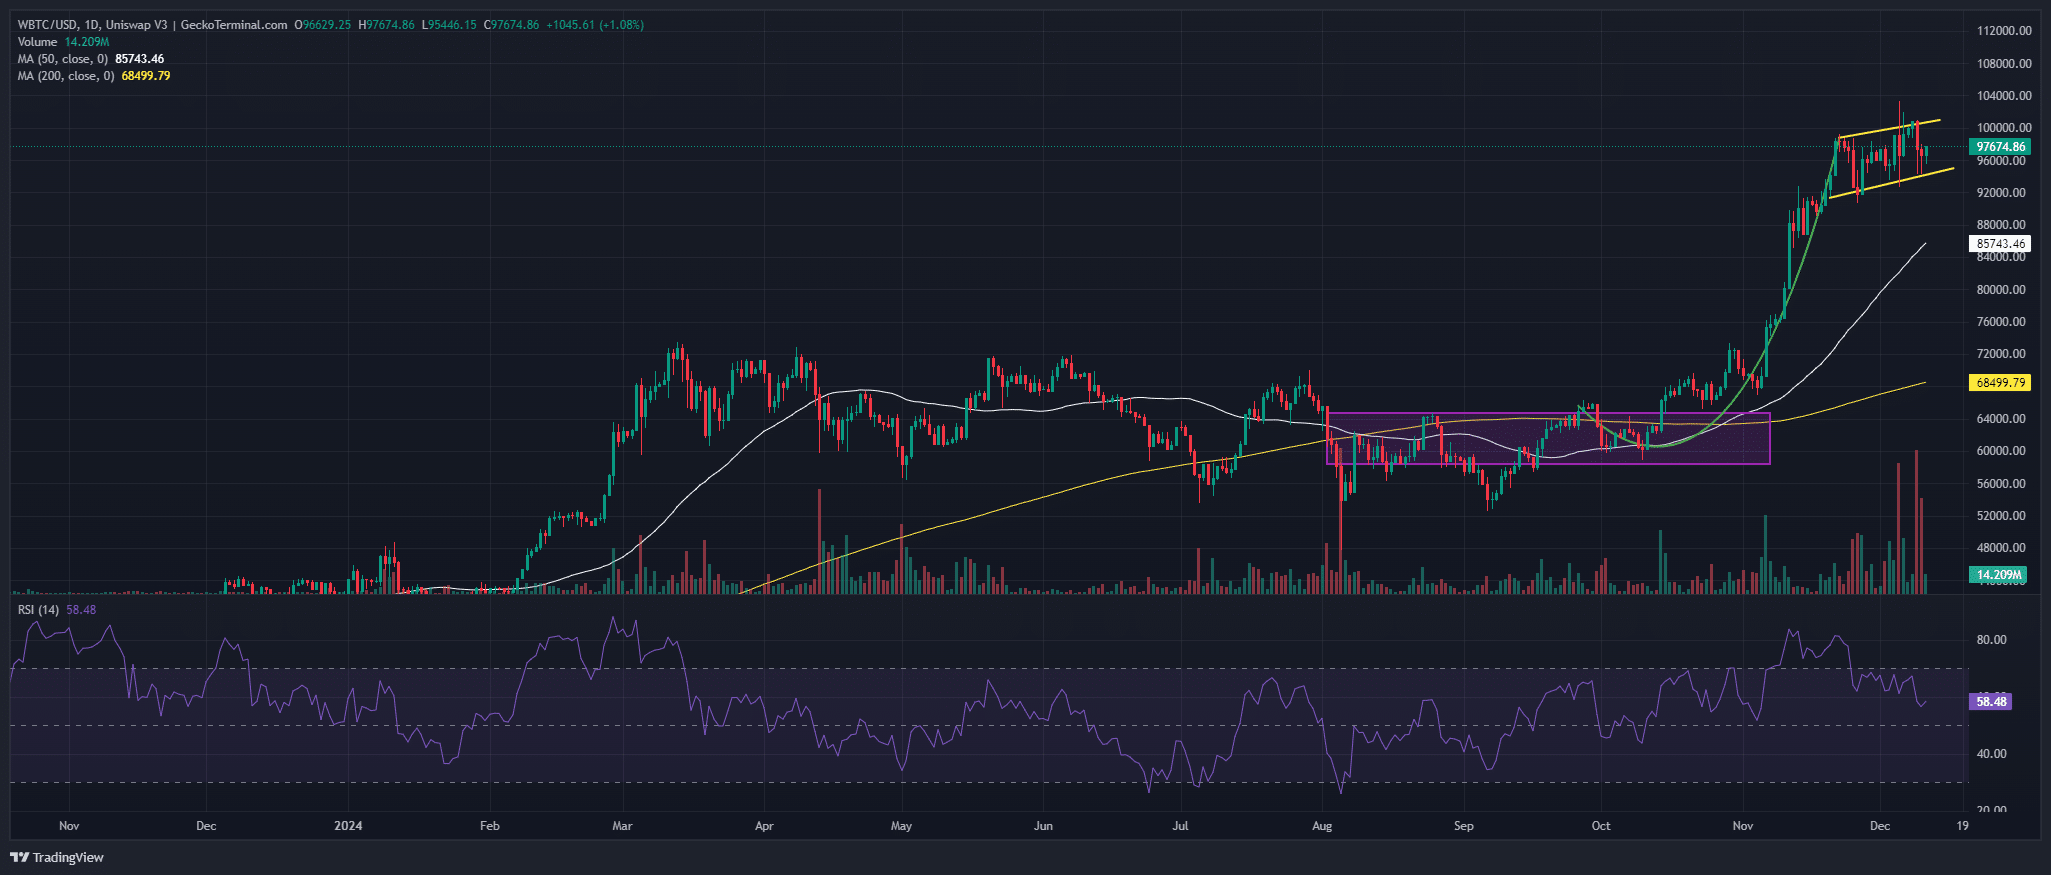Click the 40.00 RSI axis label
Viewport: 2051px width, 875px height.
click(1991, 754)
